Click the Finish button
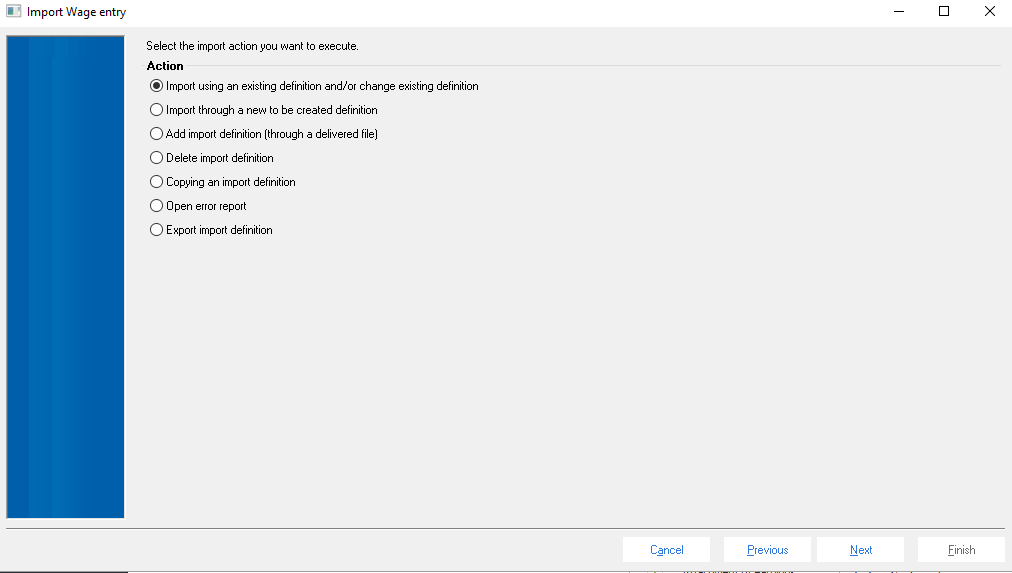The height and width of the screenshot is (573, 1012). (961, 550)
